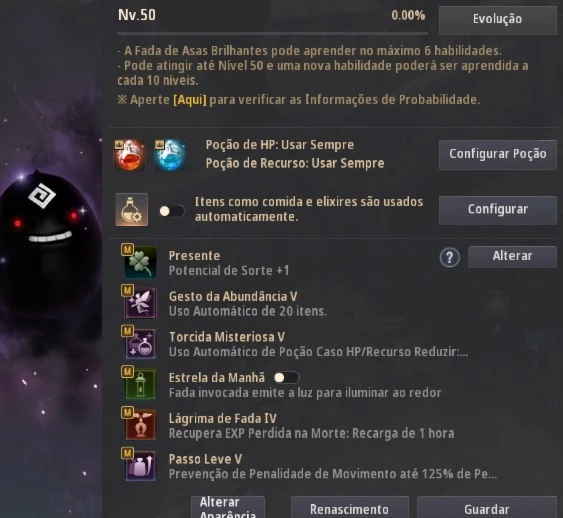
Task: Toggle the Estrela da Manhã light switch
Action: (286, 378)
